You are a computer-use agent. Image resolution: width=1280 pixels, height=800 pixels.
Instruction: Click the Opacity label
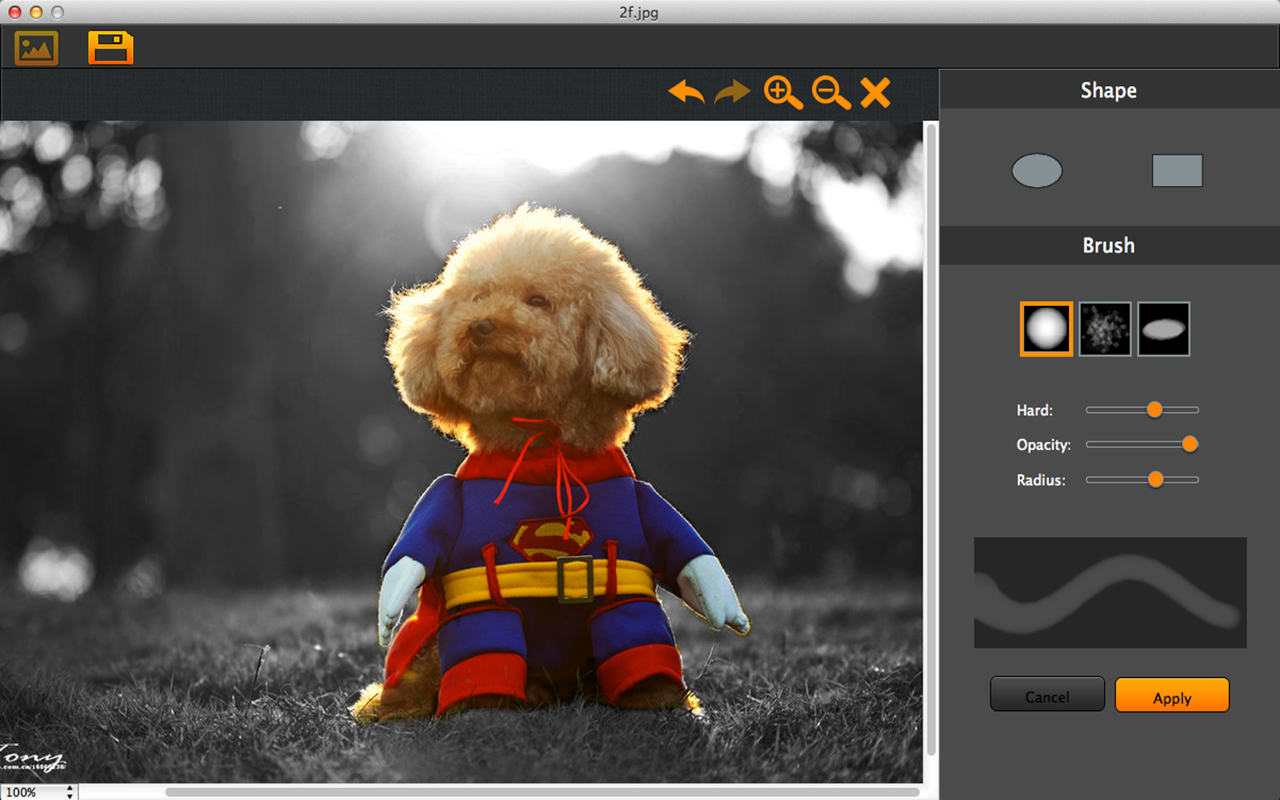1043,445
